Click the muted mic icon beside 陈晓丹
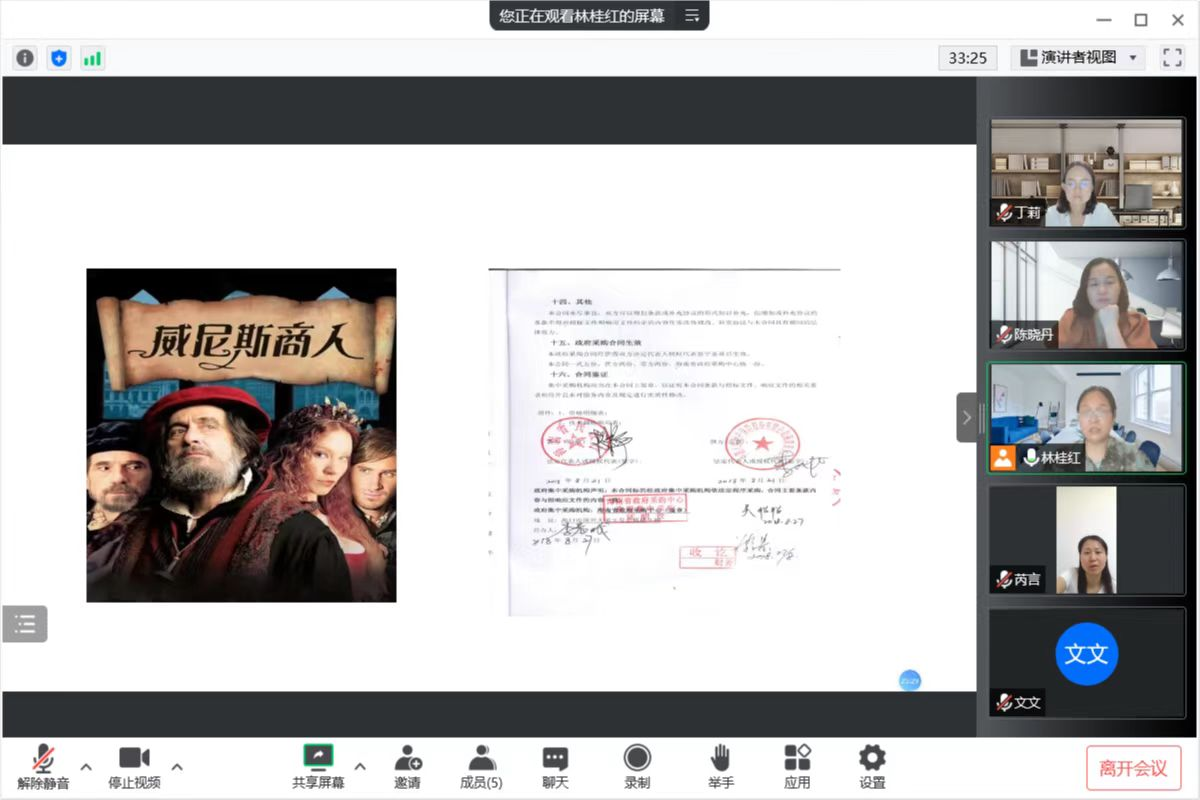This screenshot has width=1200, height=800. [1004, 335]
